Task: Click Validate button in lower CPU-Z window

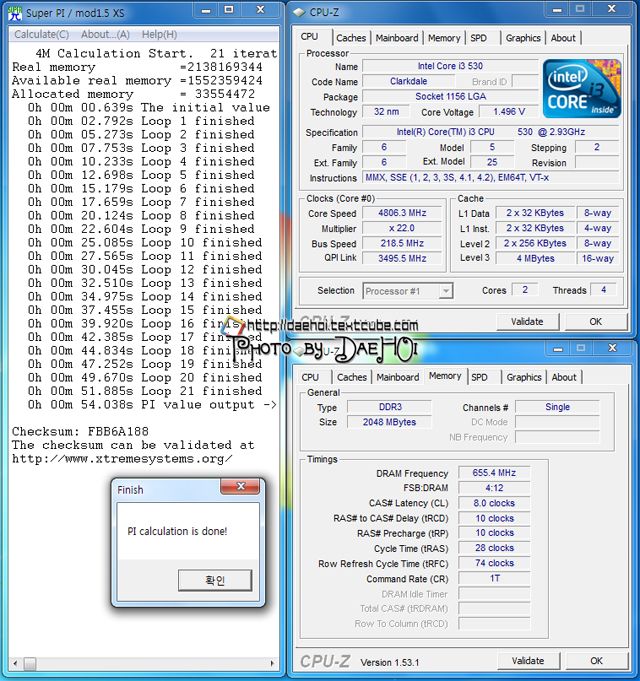Action: (528, 661)
